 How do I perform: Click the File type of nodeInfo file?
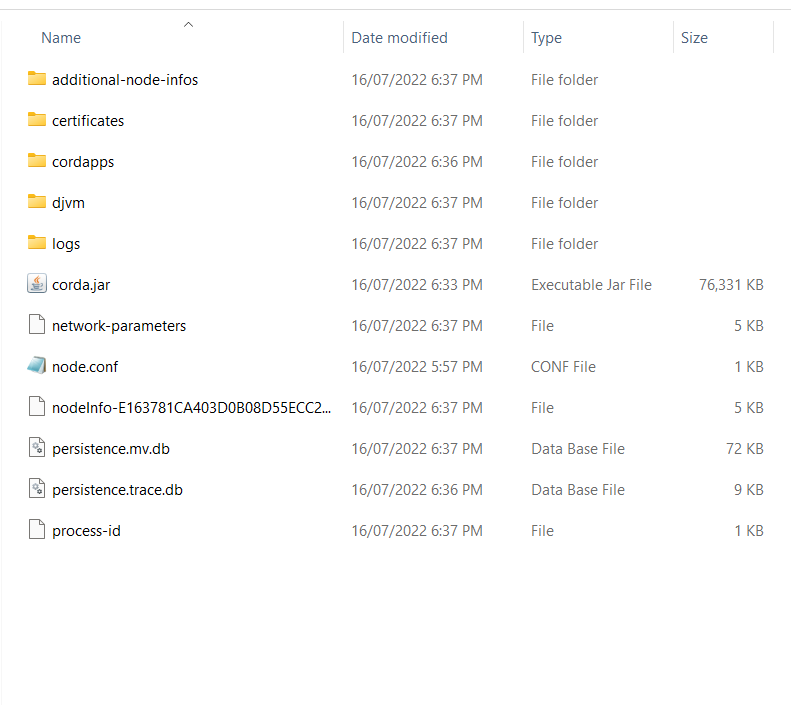(x=542, y=407)
